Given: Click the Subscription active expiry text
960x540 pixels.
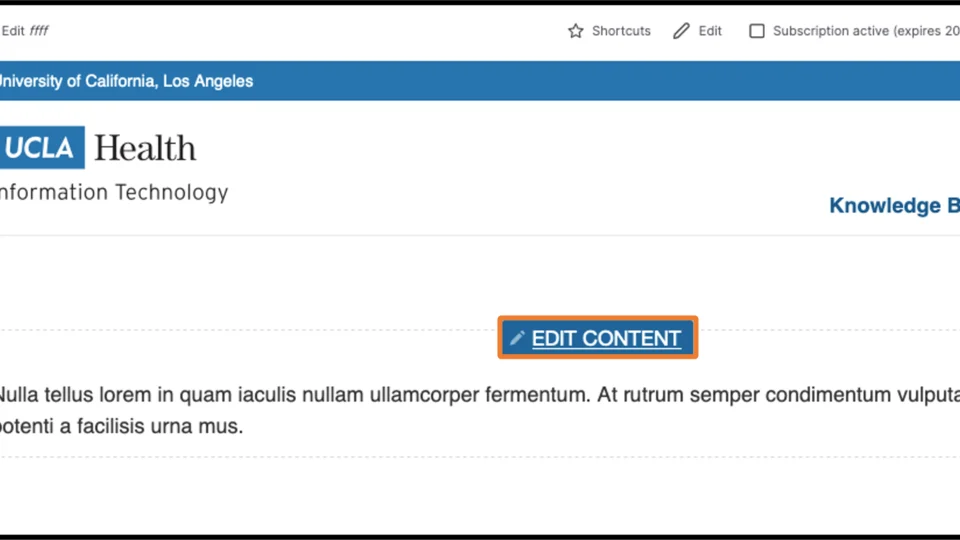Looking at the screenshot, I should 866,31.
